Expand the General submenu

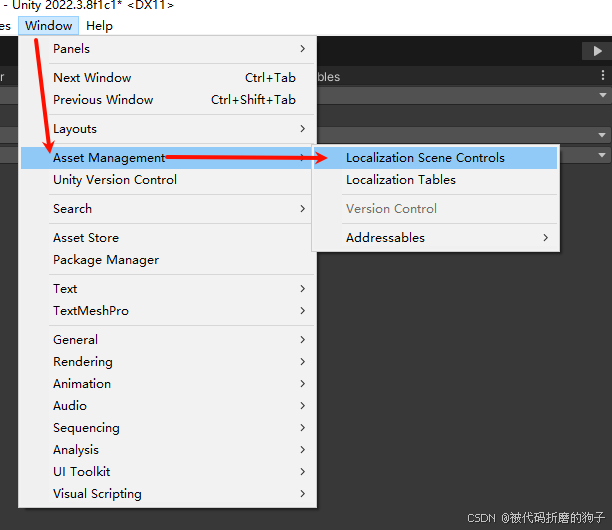tap(168, 340)
